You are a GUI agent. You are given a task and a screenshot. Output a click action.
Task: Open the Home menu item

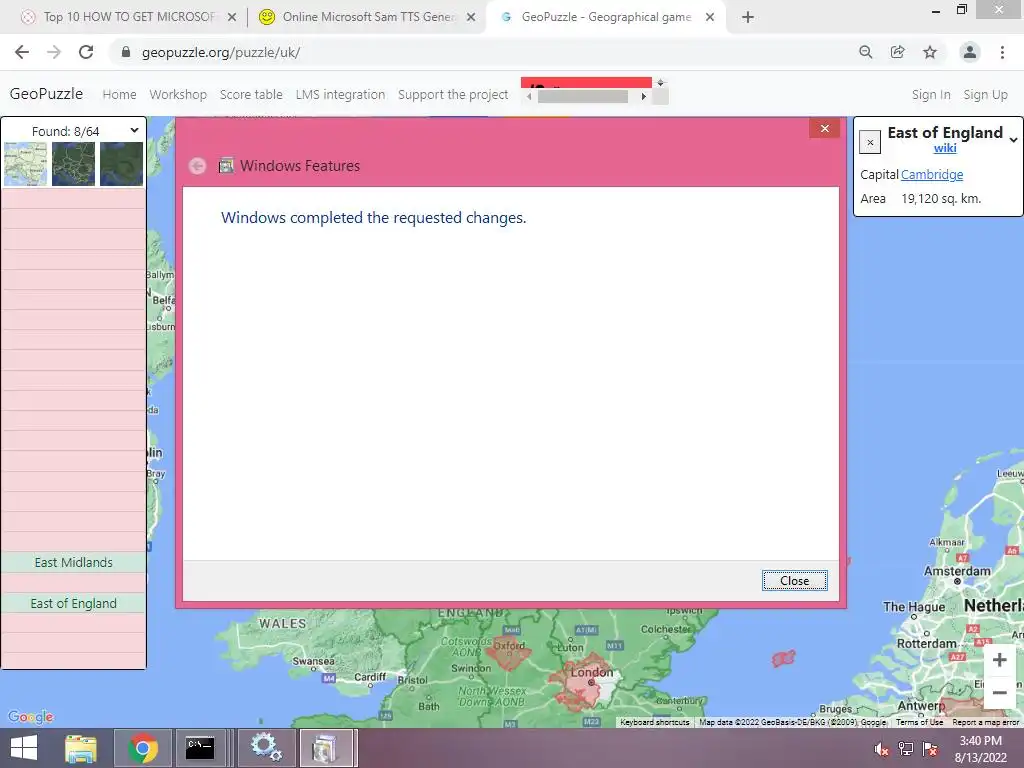[120, 94]
